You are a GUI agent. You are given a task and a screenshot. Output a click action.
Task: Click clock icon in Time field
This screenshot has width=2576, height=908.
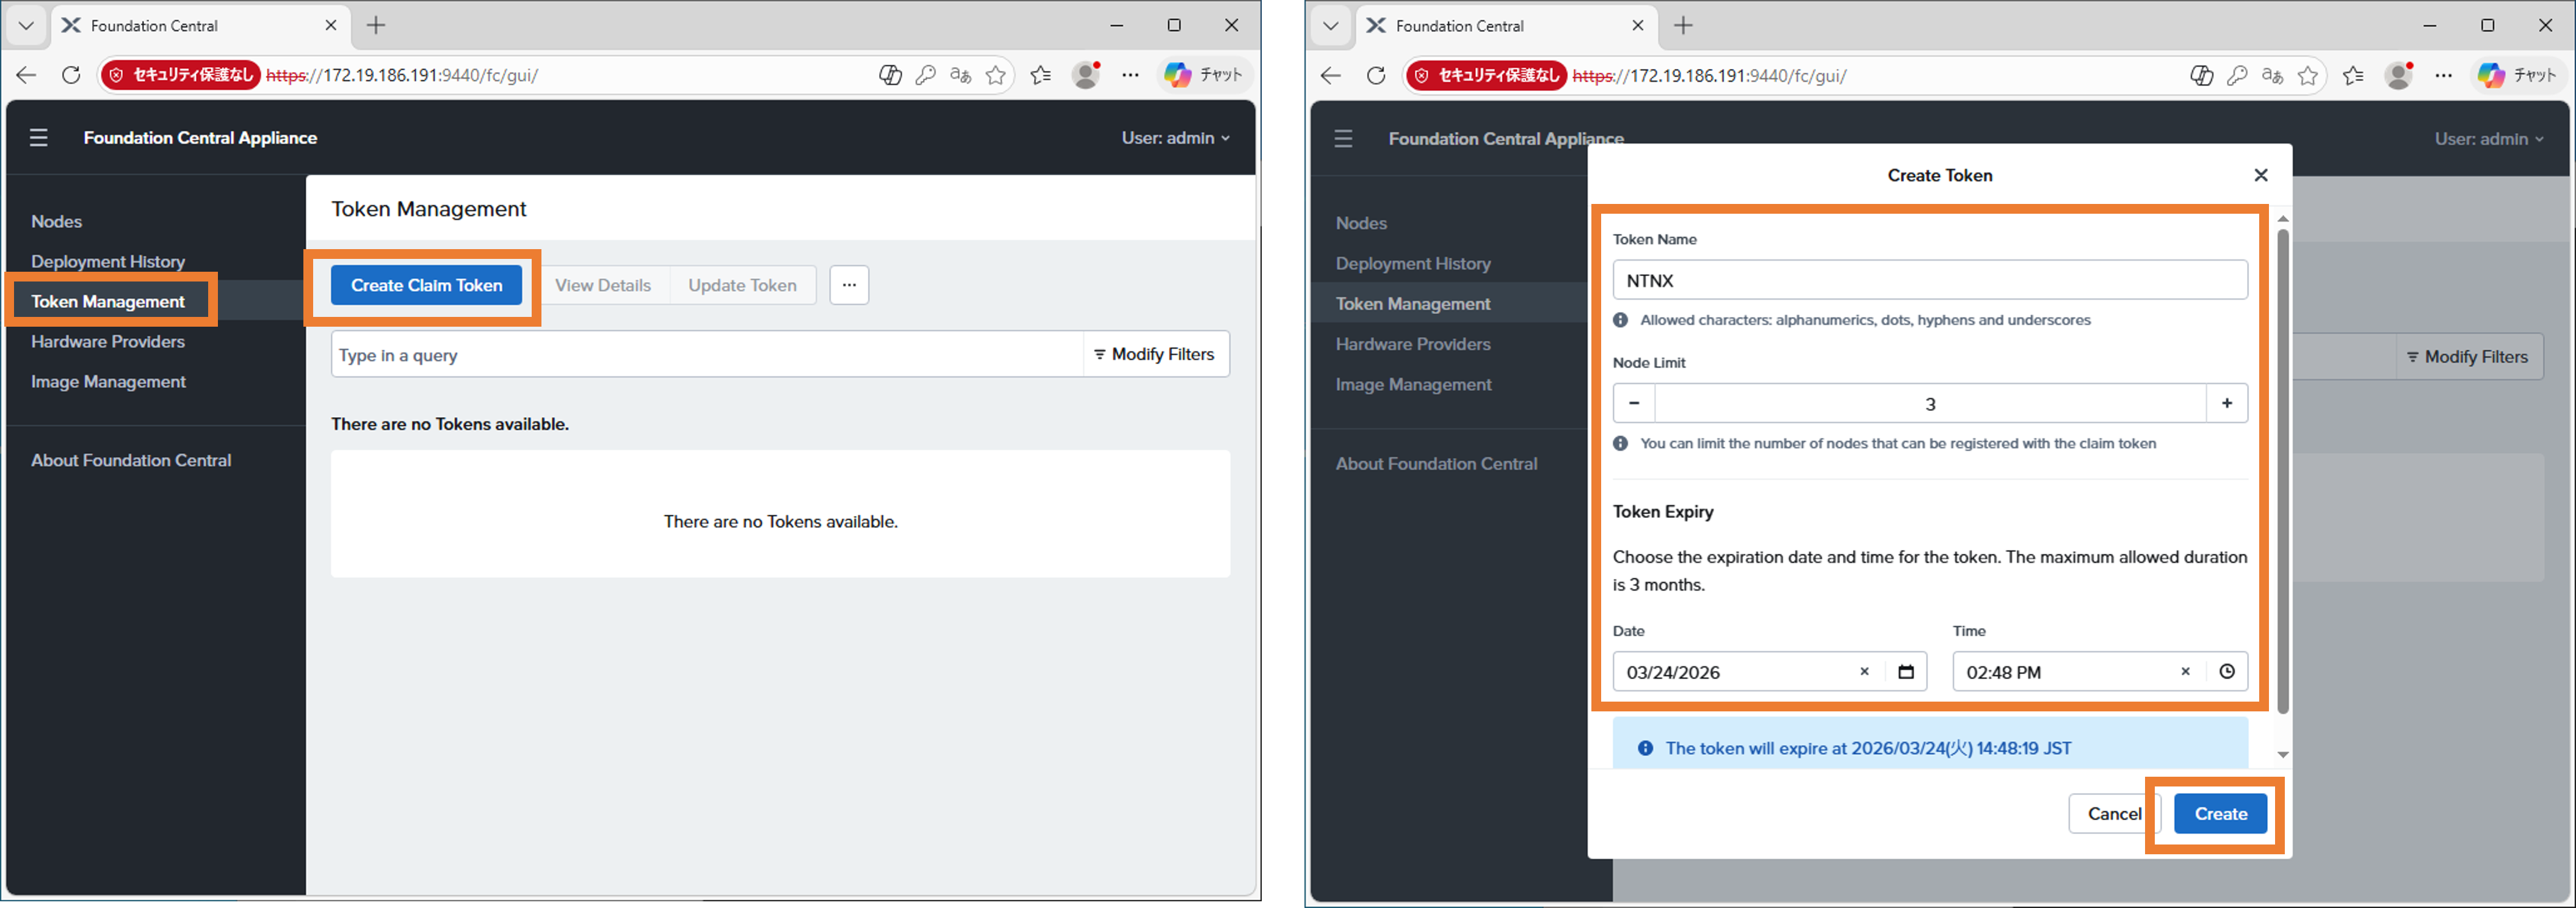point(2226,672)
